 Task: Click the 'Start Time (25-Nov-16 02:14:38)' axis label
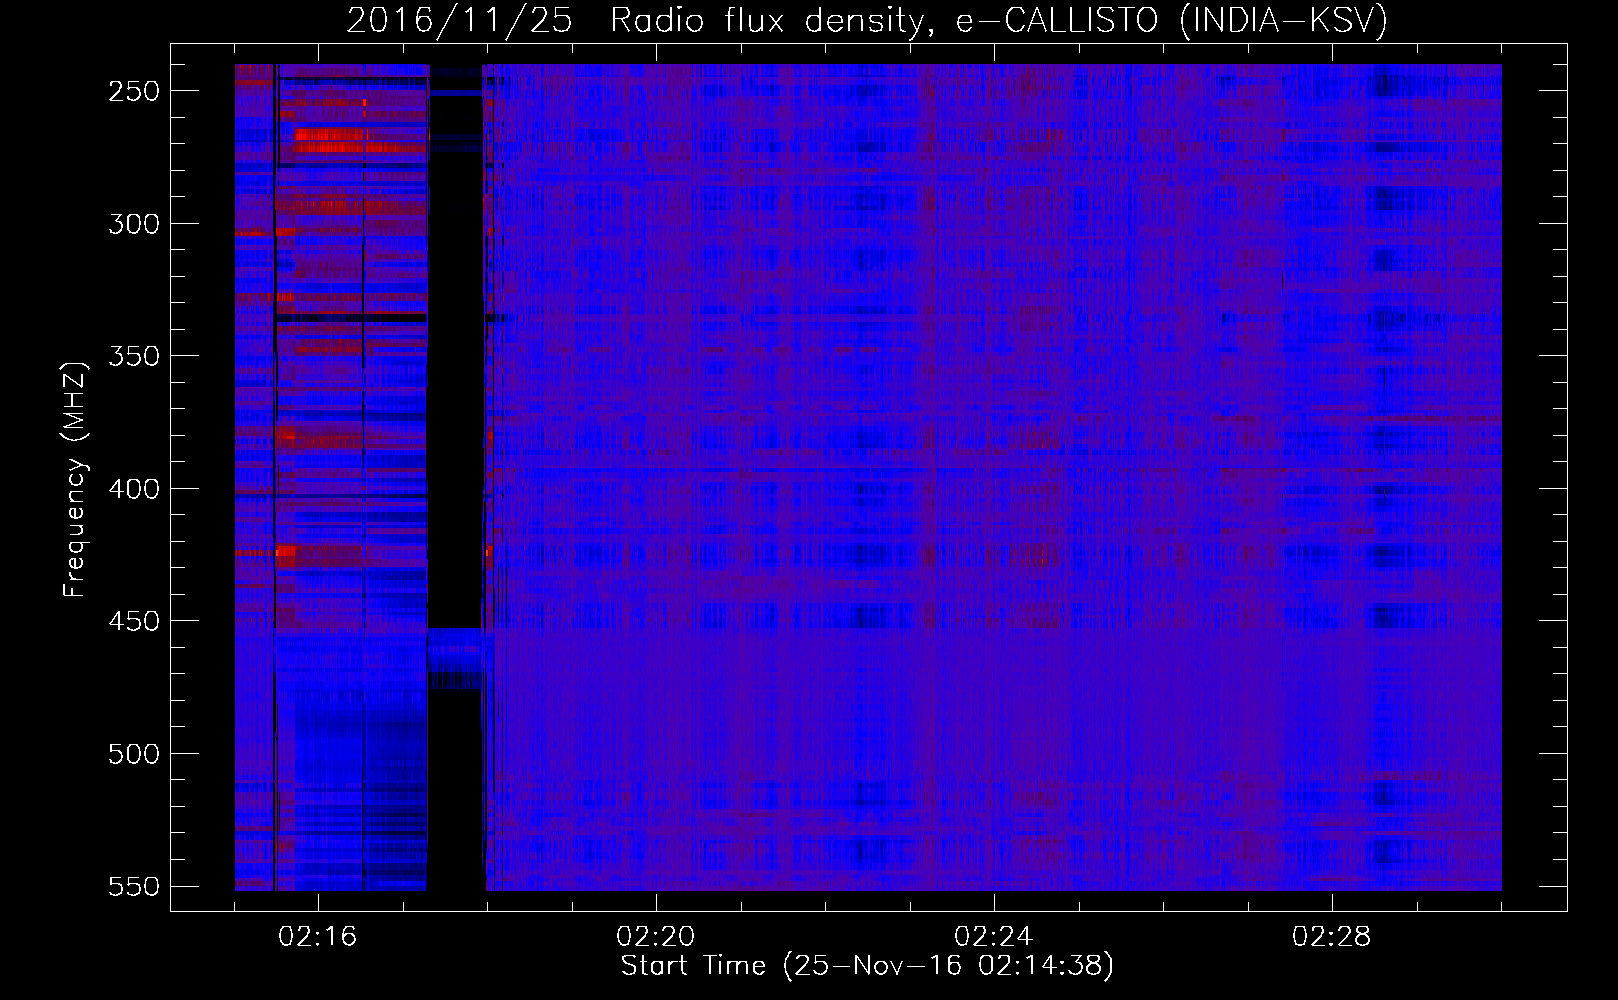pyautogui.click(x=867, y=966)
